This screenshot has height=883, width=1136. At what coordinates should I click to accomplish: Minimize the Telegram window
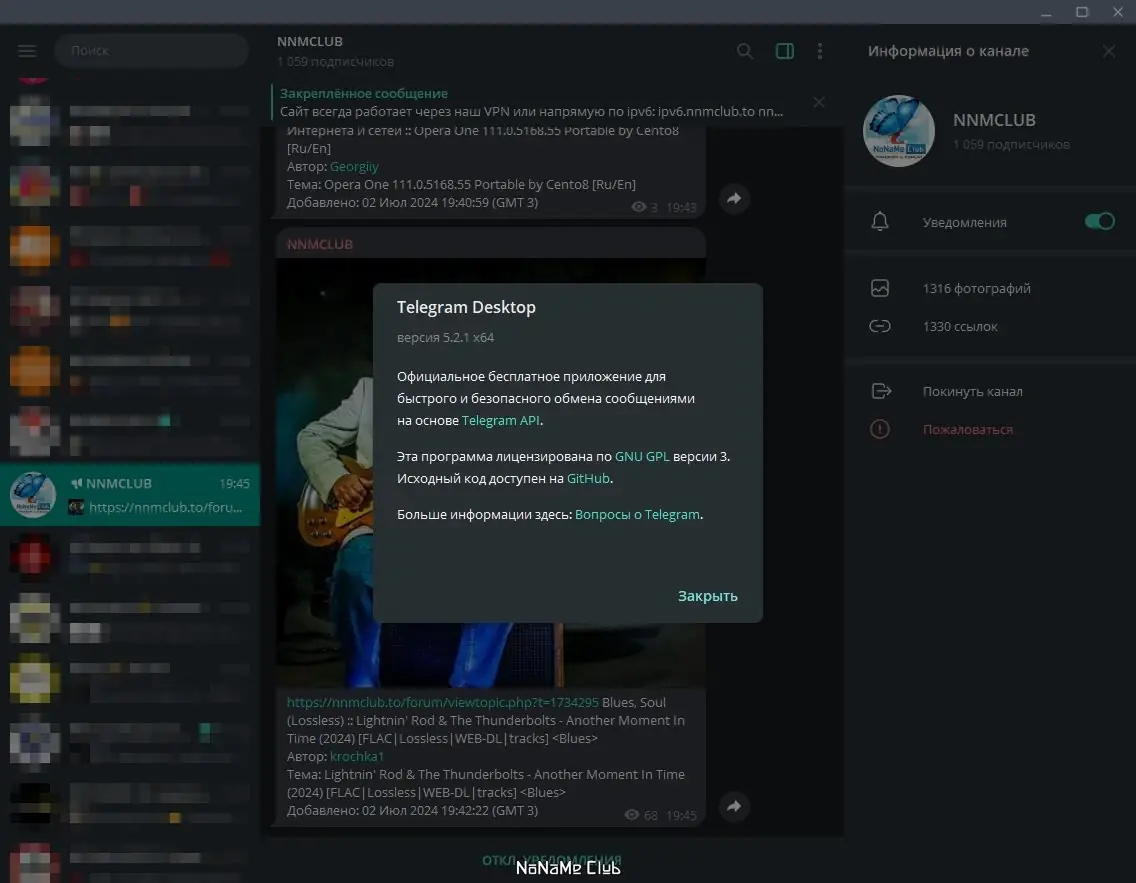tap(1045, 12)
